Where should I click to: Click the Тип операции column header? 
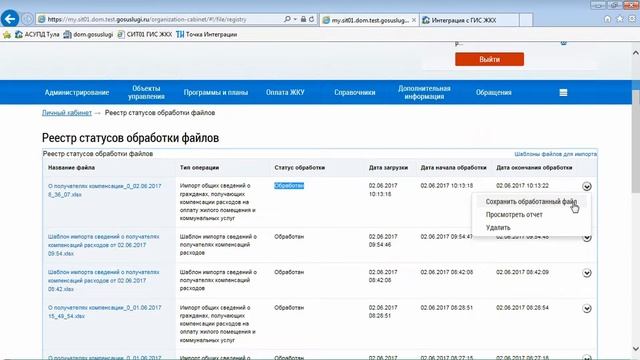coord(199,168)
